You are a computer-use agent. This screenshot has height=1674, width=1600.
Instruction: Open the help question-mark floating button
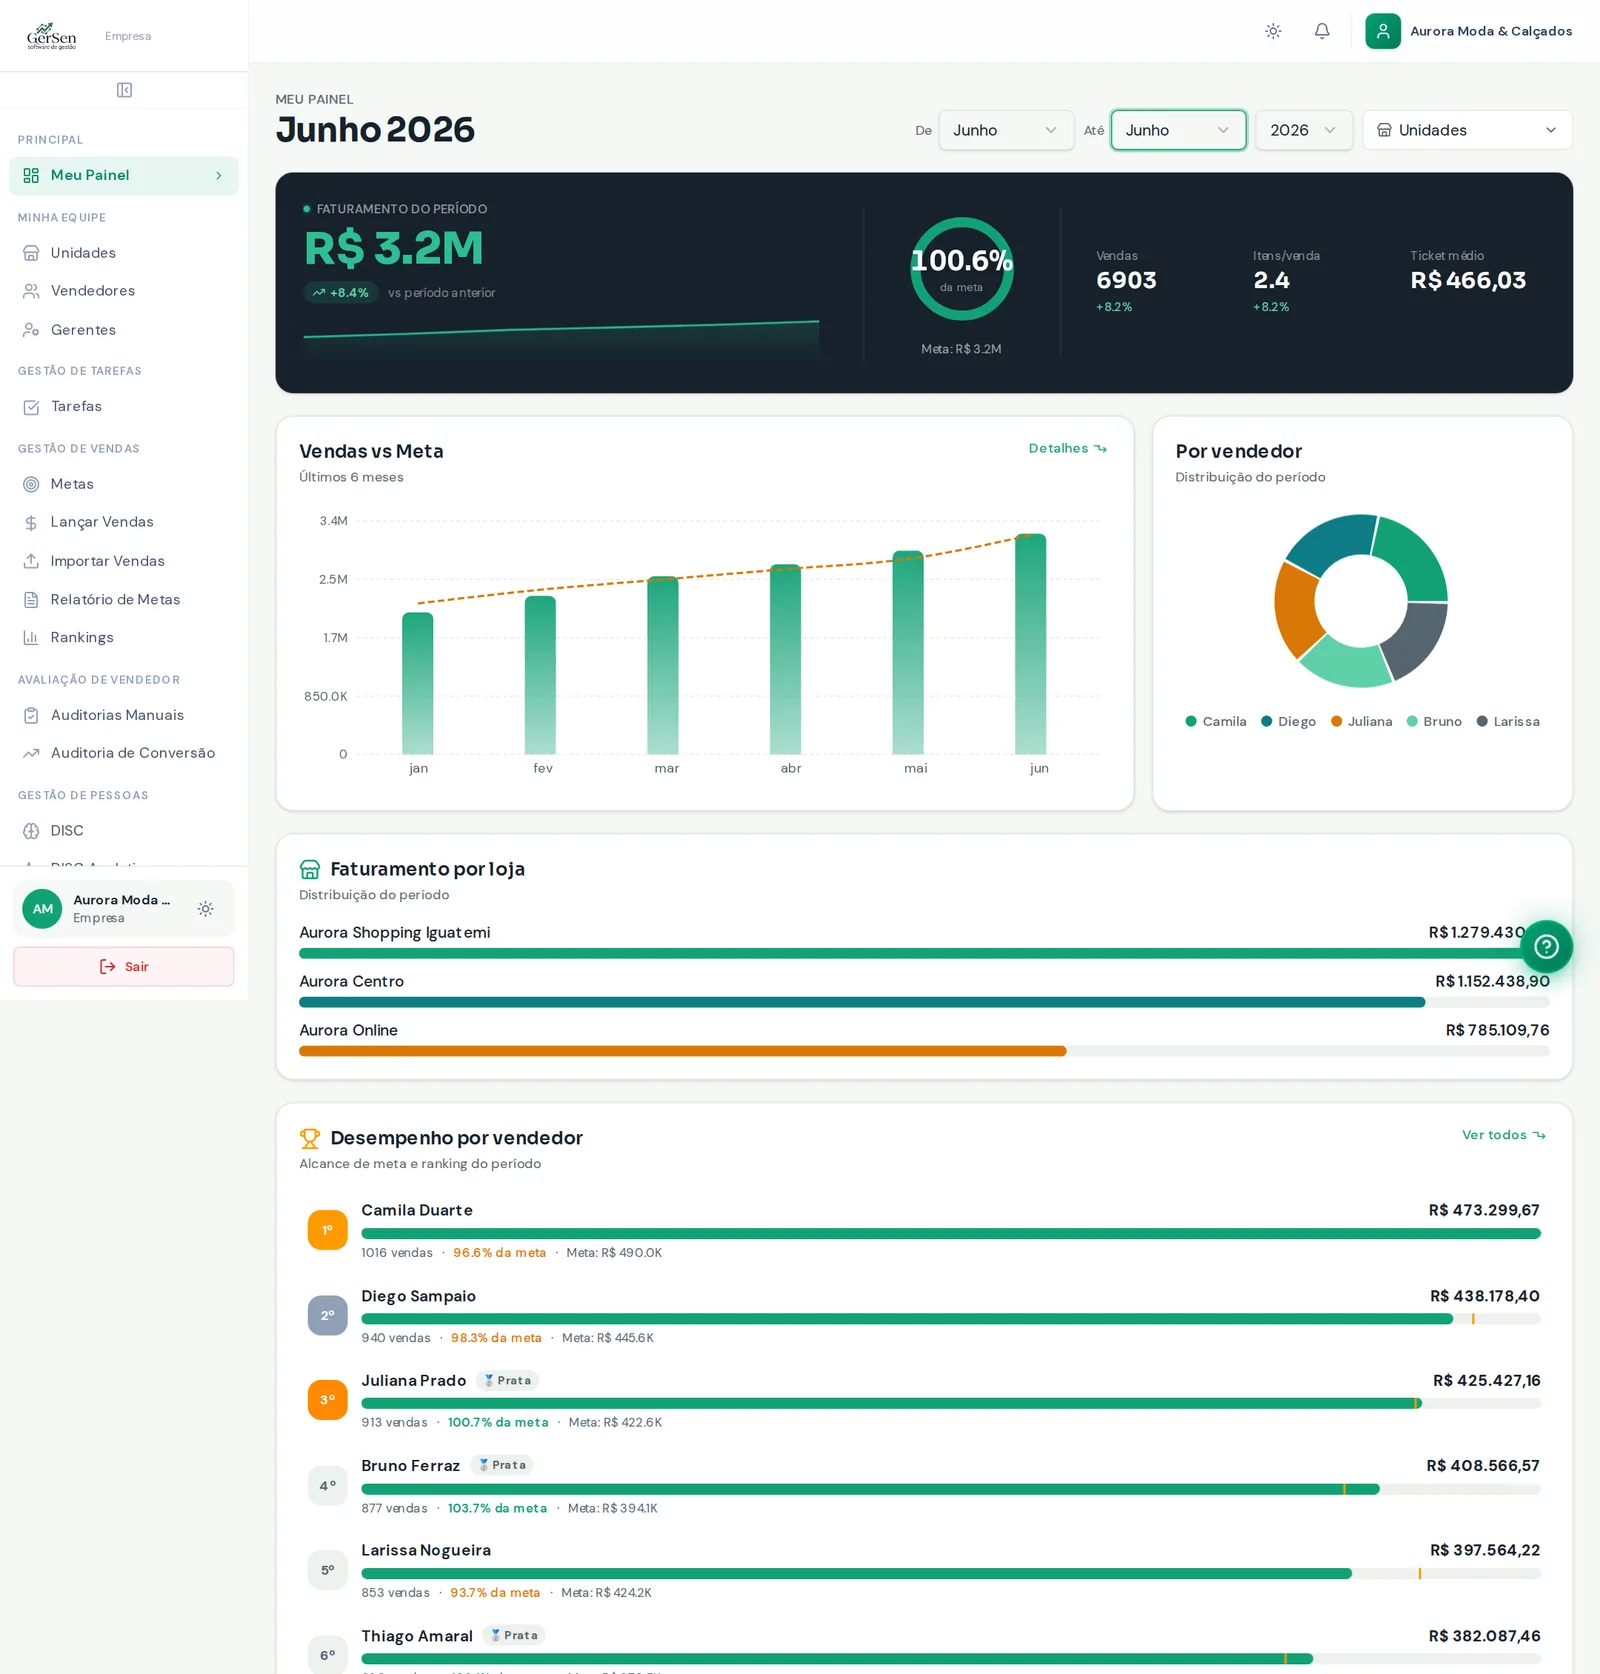[x=1546, y=946]
